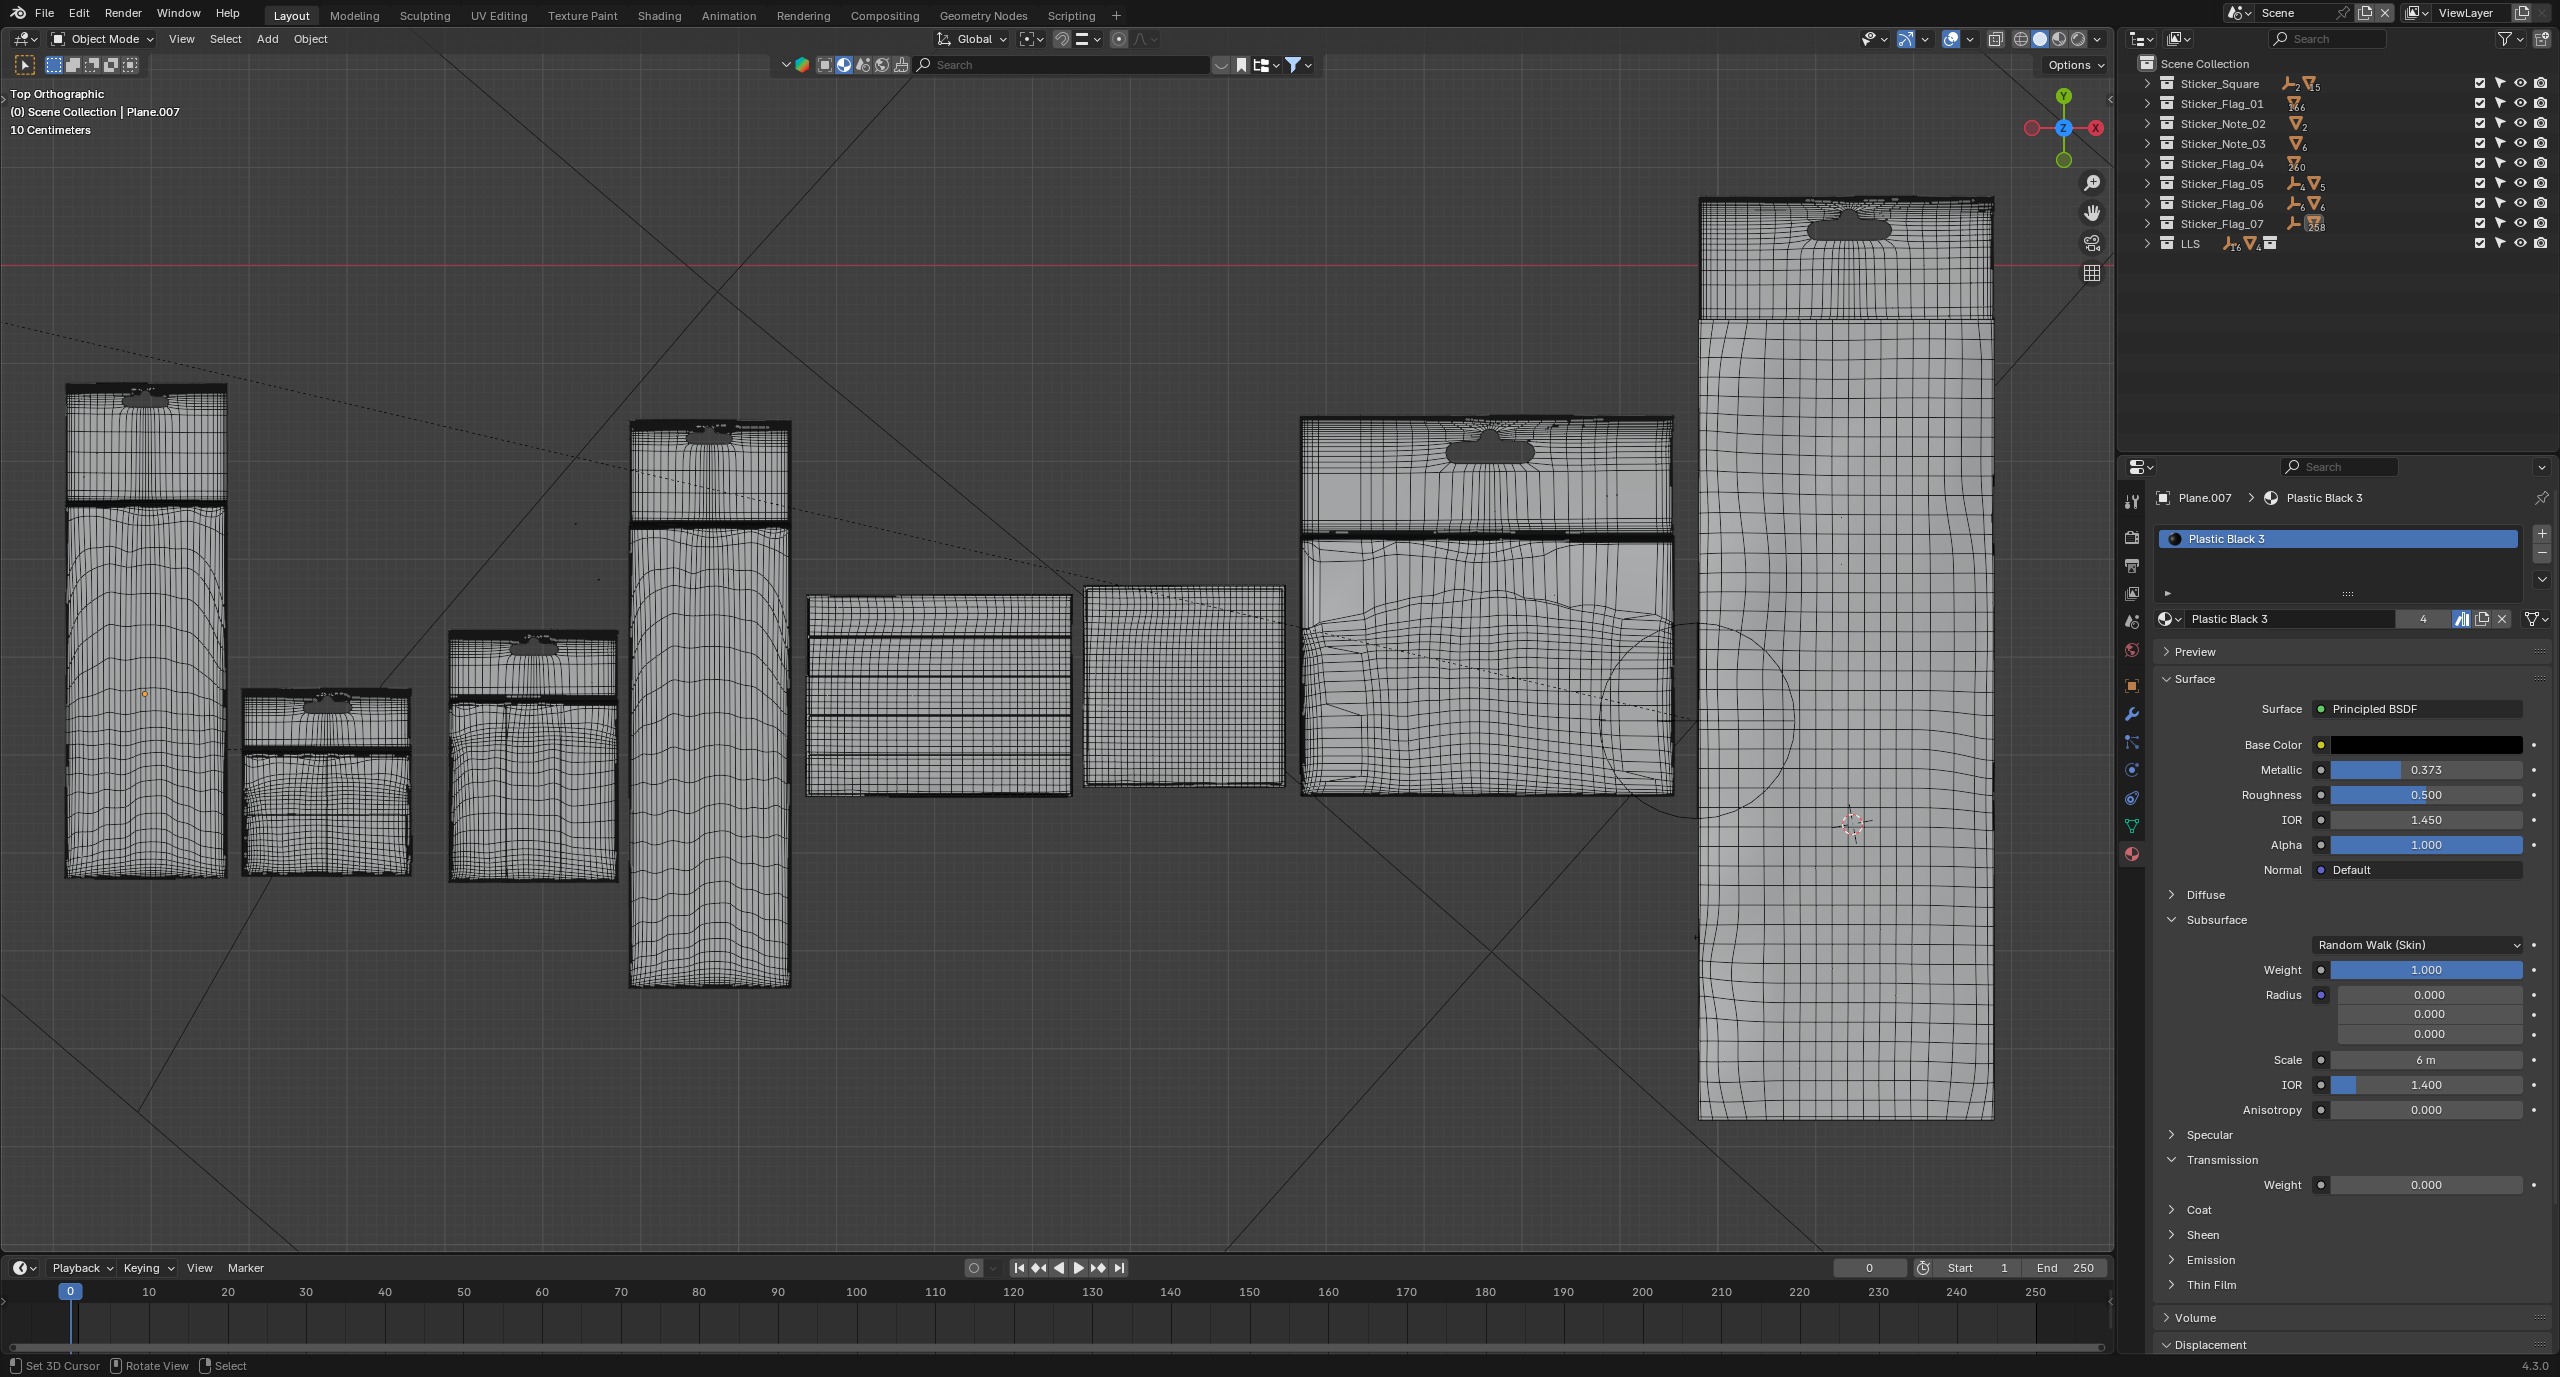Open the Tool properties tab
This screenshot has height=1377, width=2560.
pyautogui.click(x=2131, y=502)
